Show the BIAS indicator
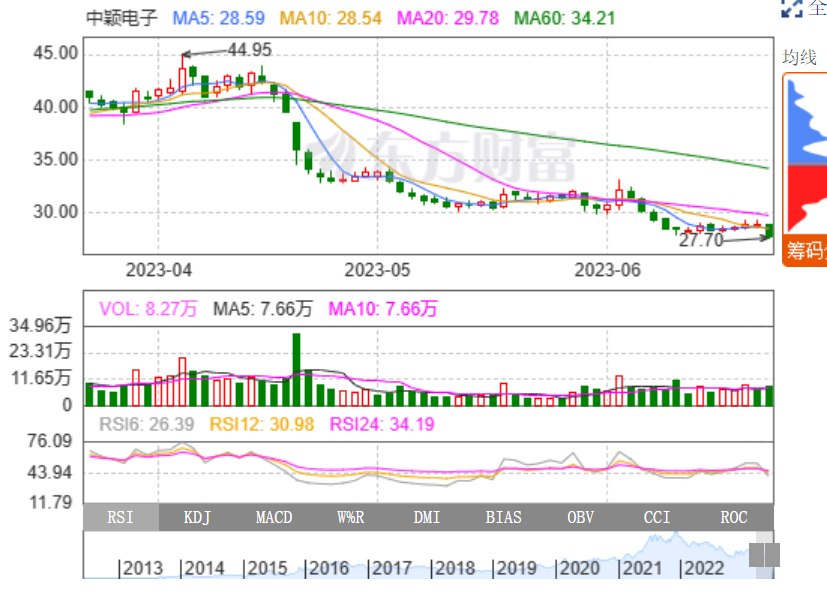The width and height of the screenshot is (827, 594). pos(504,517)
